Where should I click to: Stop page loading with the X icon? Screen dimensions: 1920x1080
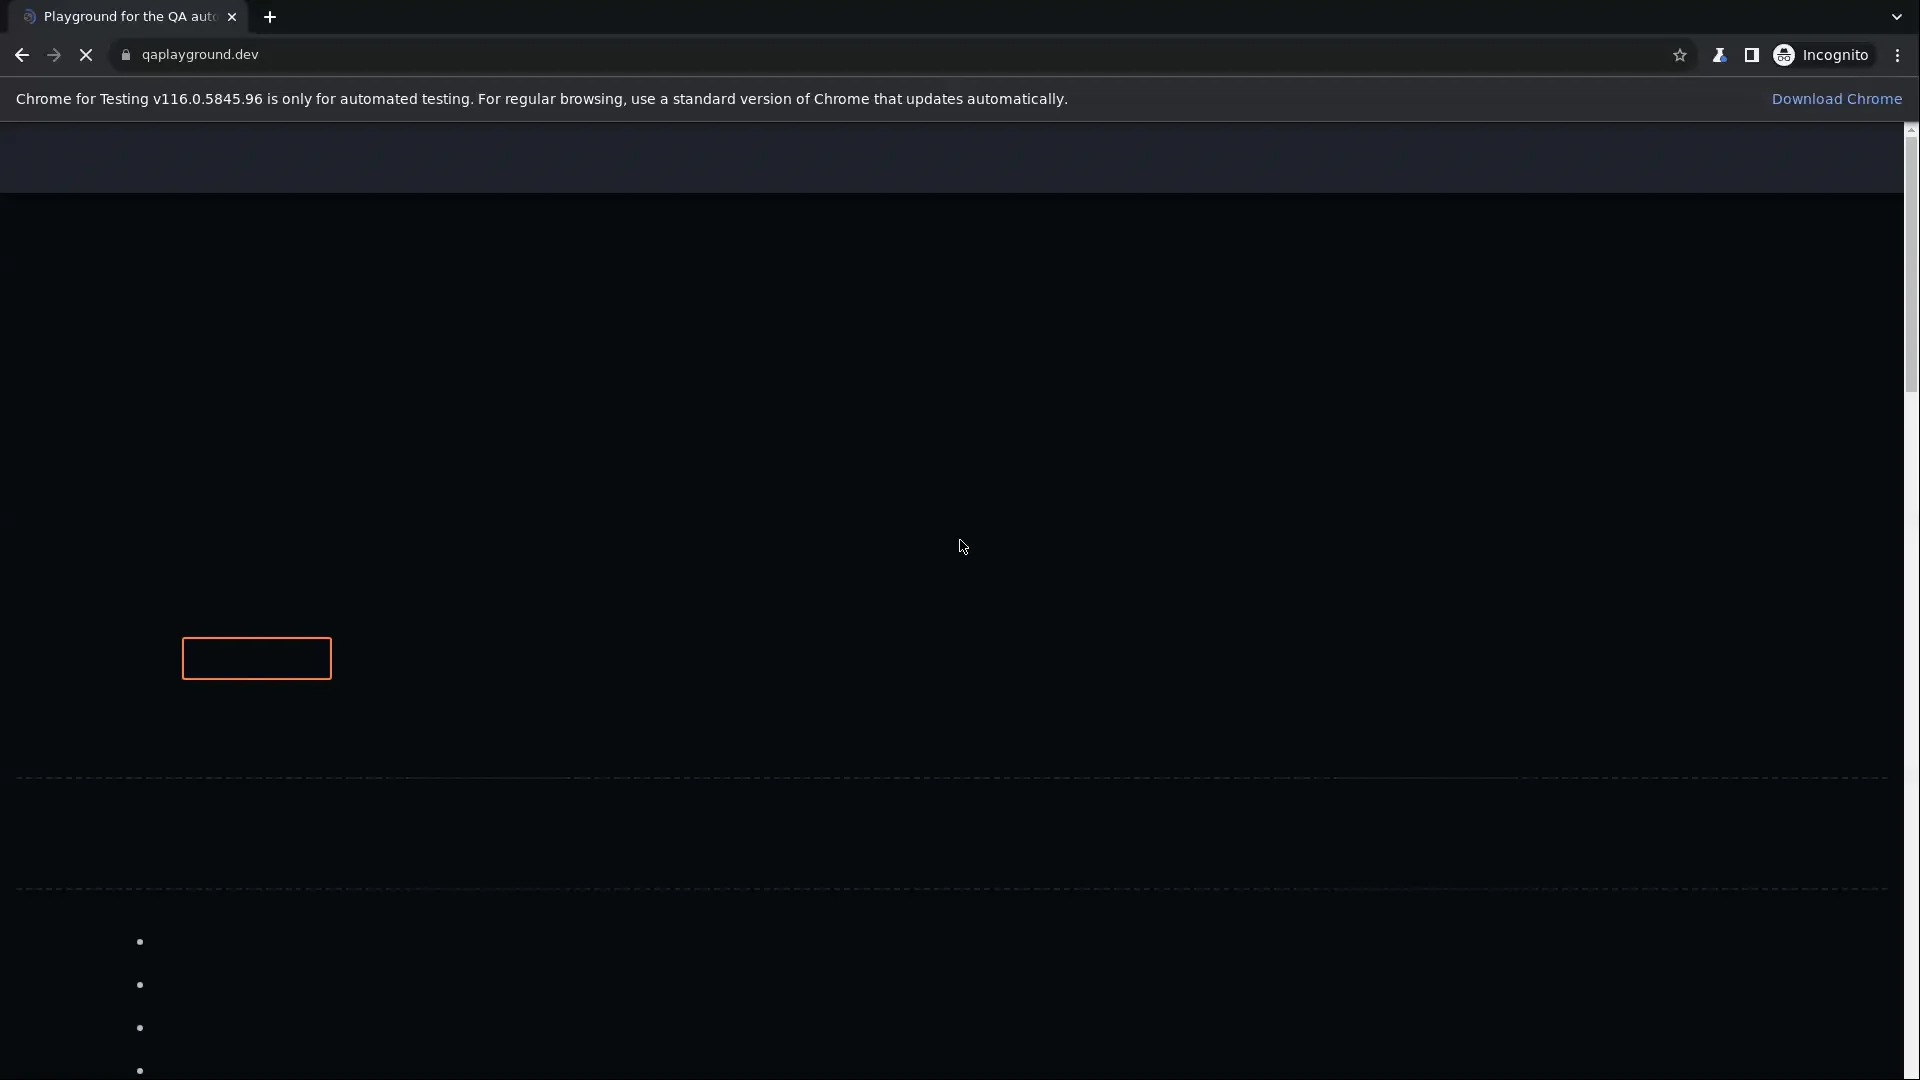(86, 55)
